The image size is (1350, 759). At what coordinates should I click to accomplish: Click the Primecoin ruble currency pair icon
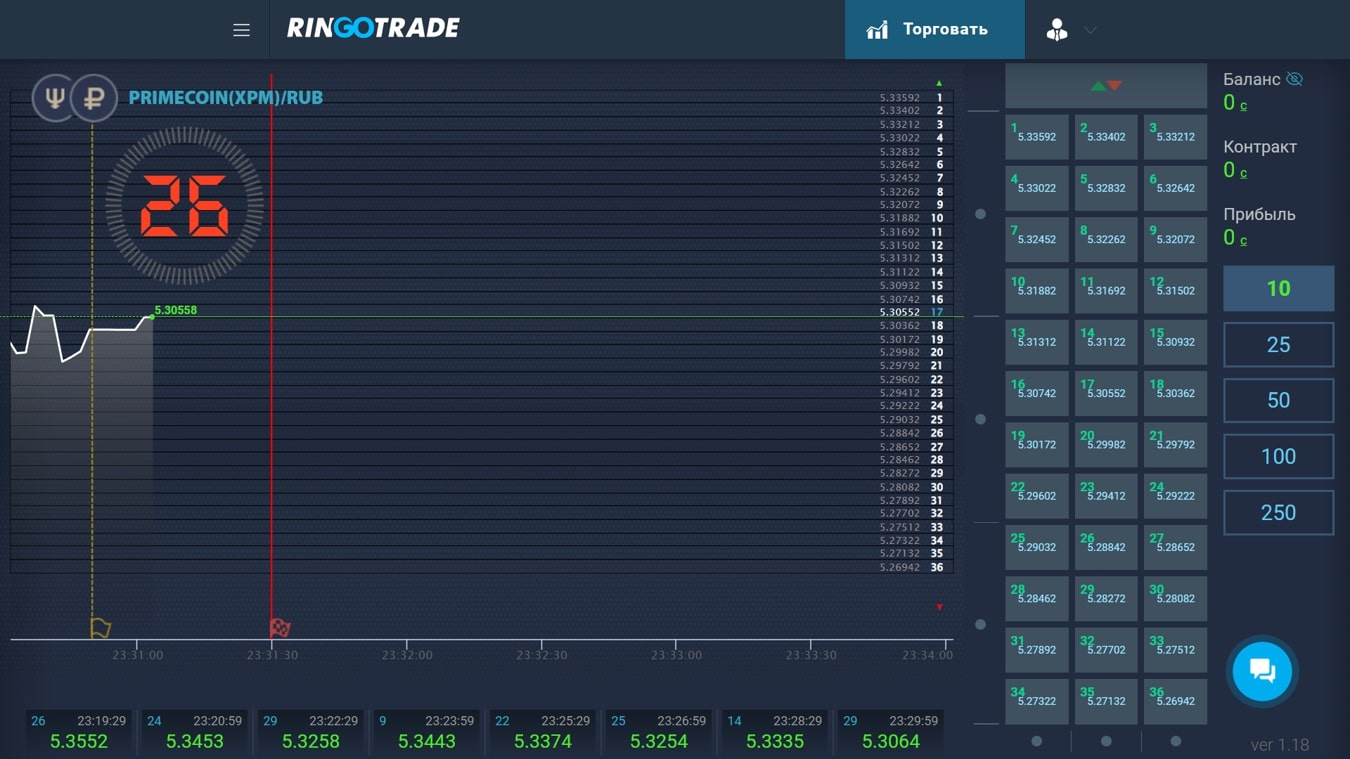click(x=75, y=98)
